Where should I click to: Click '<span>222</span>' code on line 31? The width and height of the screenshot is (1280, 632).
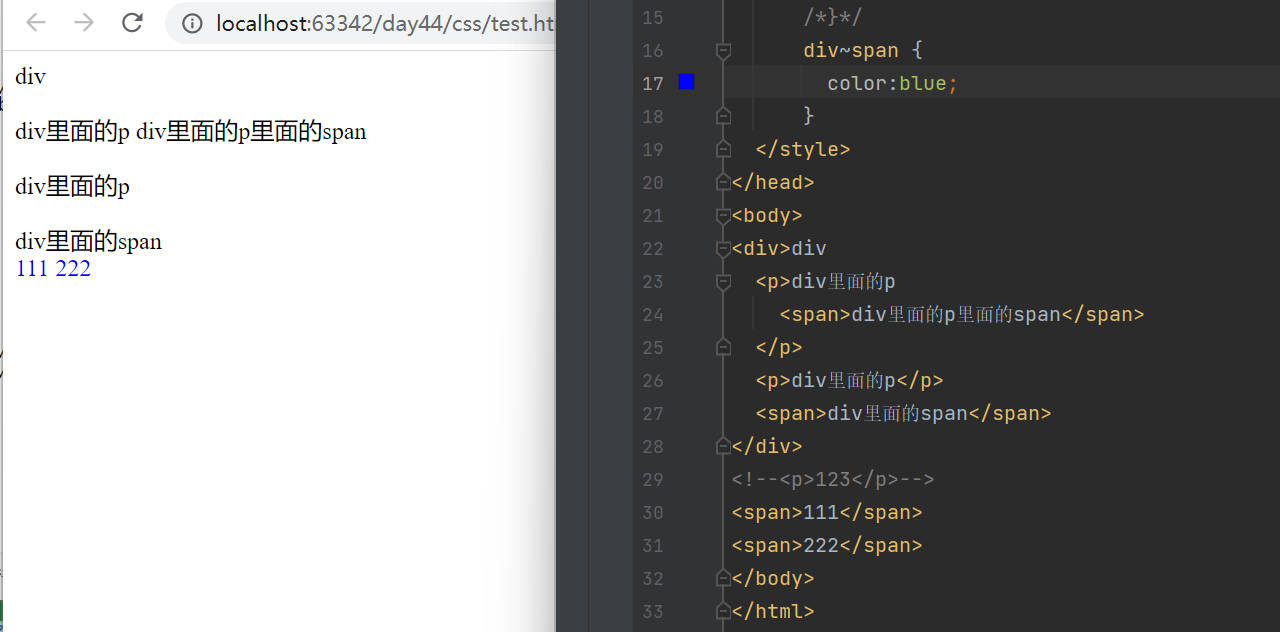click(827, 545)
